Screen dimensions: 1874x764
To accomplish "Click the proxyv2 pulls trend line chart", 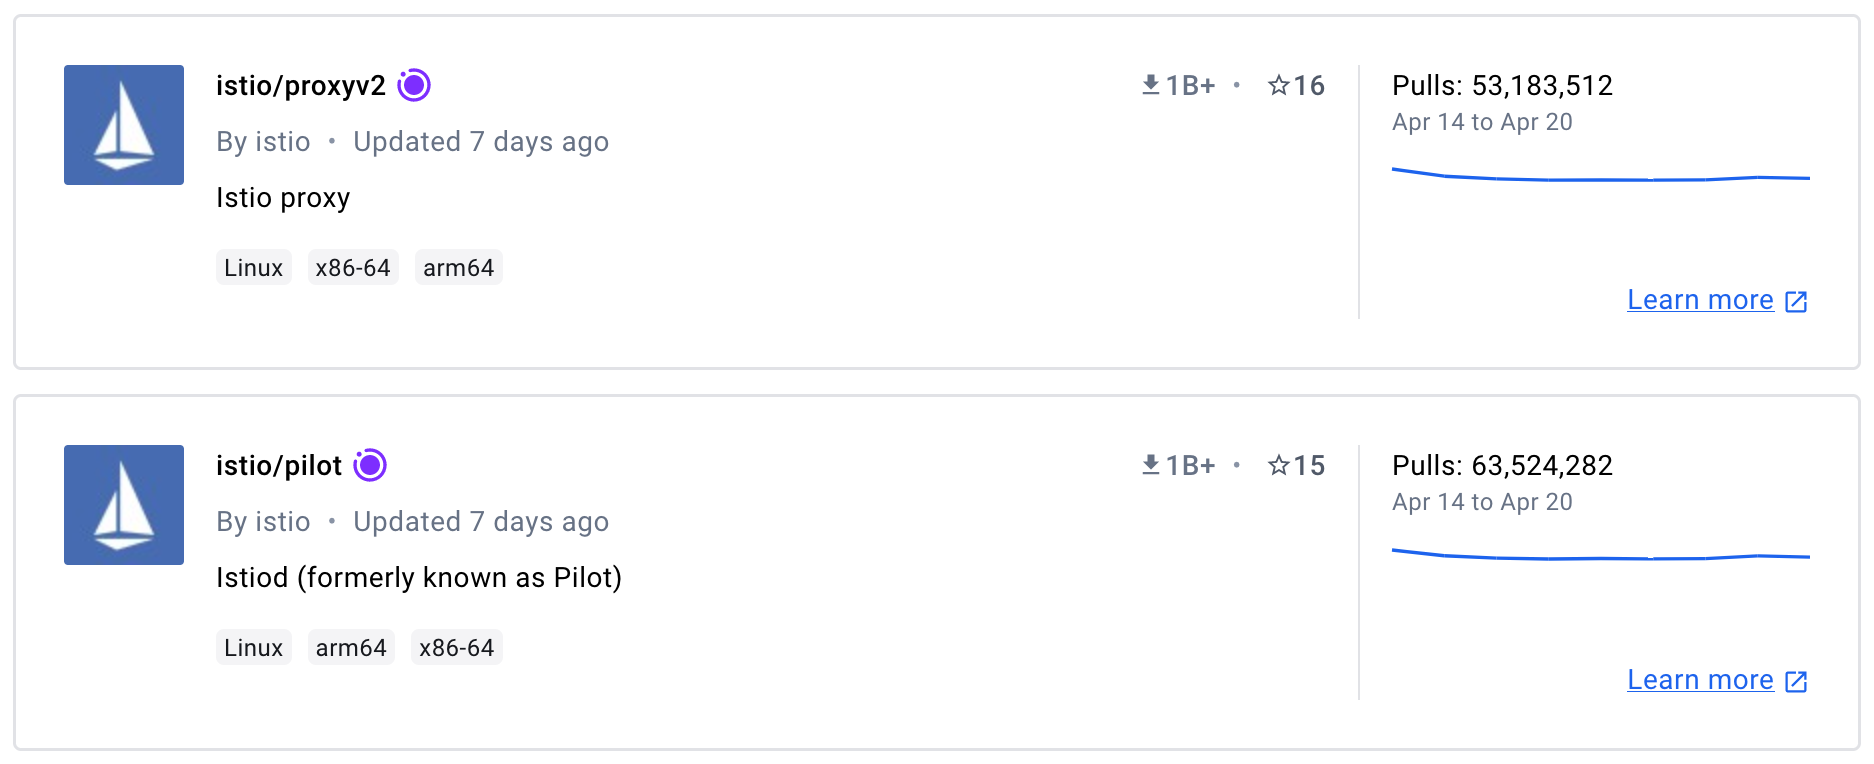I will tap(1601, 175).
